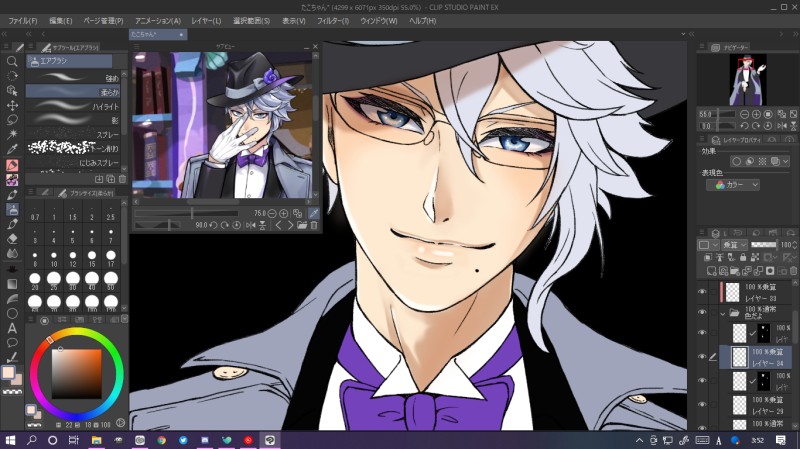The width and height of the screenshot is (800, 449).
Task: Choose the トーン削り airbrush sub tool
Action: click(73, 148)
